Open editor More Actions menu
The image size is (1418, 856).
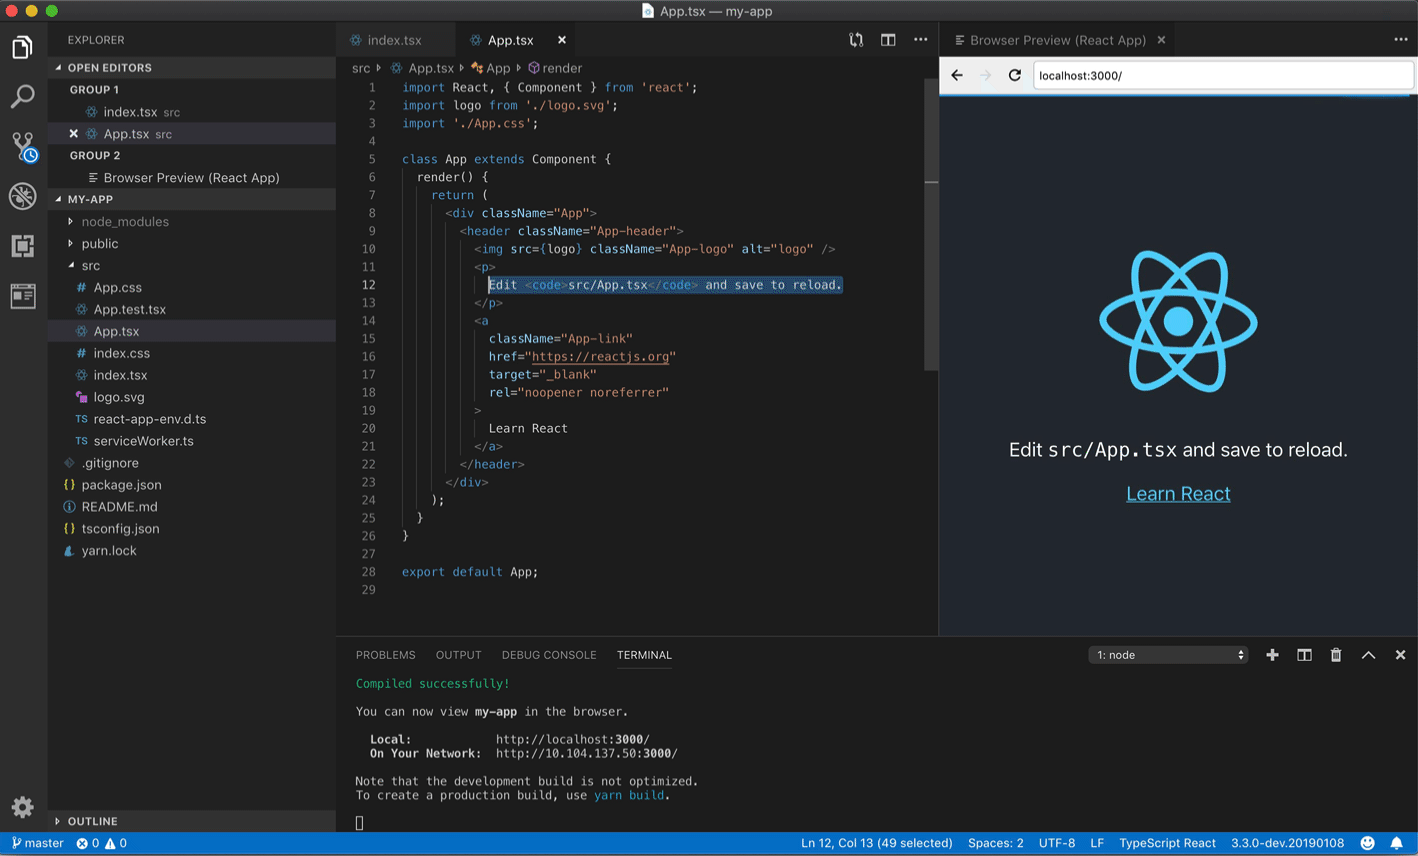click(920, 40)
